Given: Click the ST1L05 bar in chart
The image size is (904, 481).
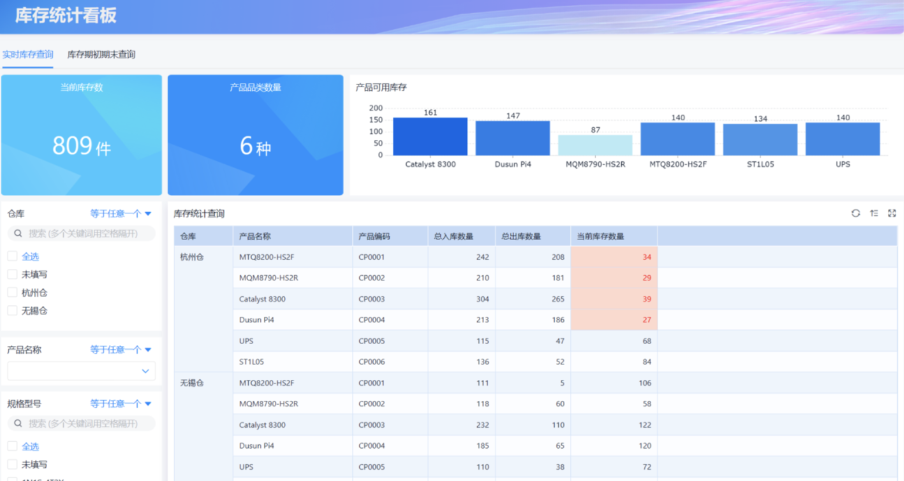Looking at the screenshot, I should (x=760, y=140).
